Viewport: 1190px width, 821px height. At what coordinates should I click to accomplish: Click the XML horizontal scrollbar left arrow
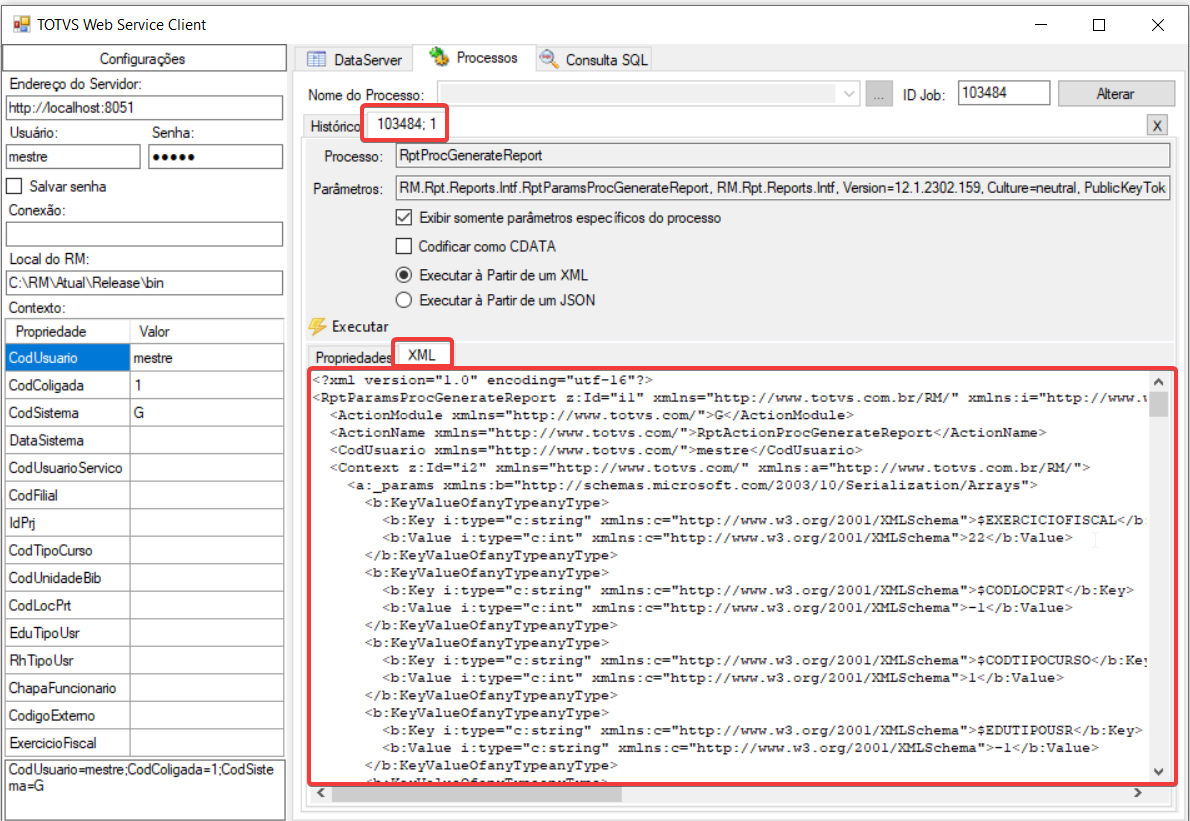click(x=320, y=793)
